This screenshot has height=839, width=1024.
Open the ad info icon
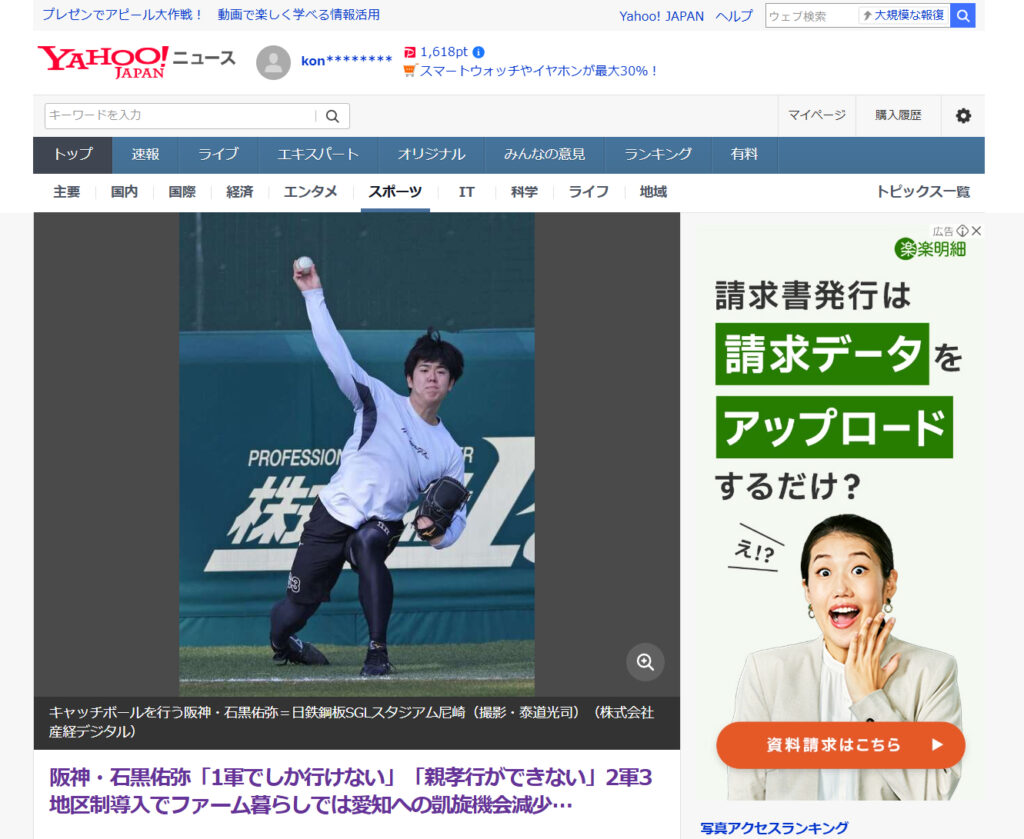(x=962, y=231)
